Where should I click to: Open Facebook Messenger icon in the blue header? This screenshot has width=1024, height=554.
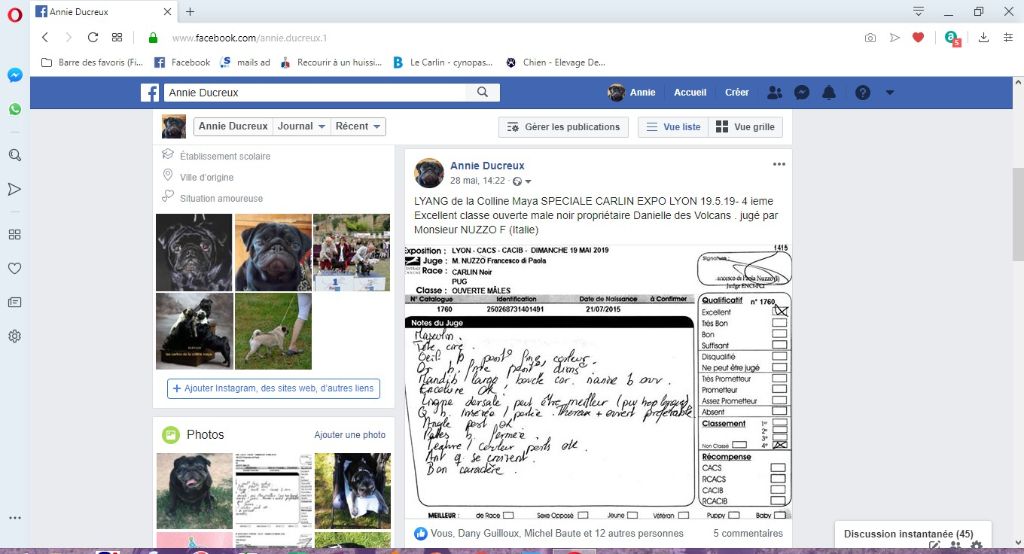[801, 93]
